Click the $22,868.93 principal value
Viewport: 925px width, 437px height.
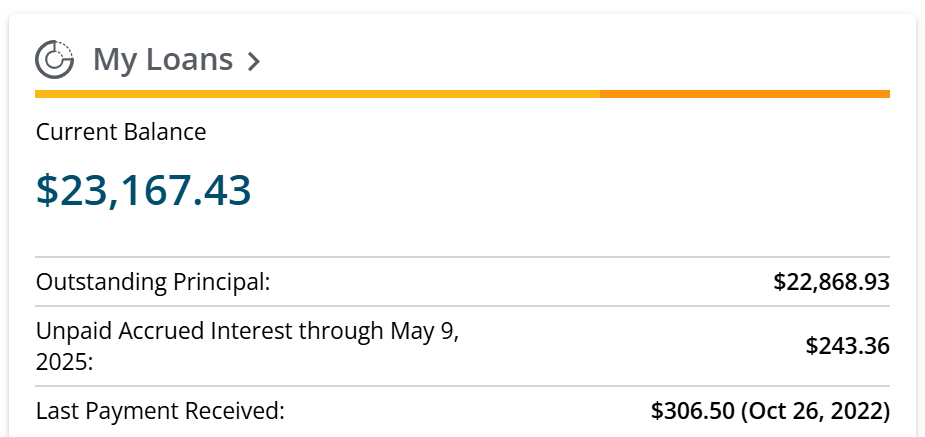pyautogui.click(x=831, y=282)
